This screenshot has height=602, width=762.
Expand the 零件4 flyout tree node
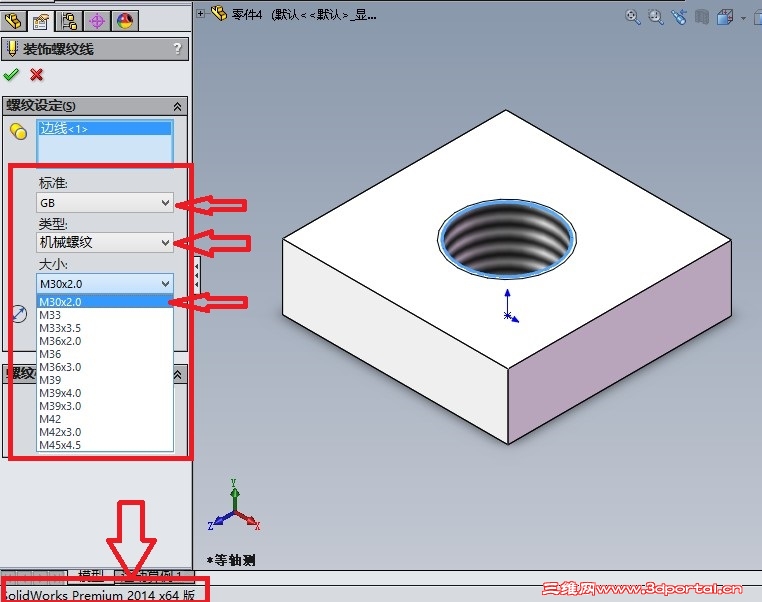click(x=200, y=14)
